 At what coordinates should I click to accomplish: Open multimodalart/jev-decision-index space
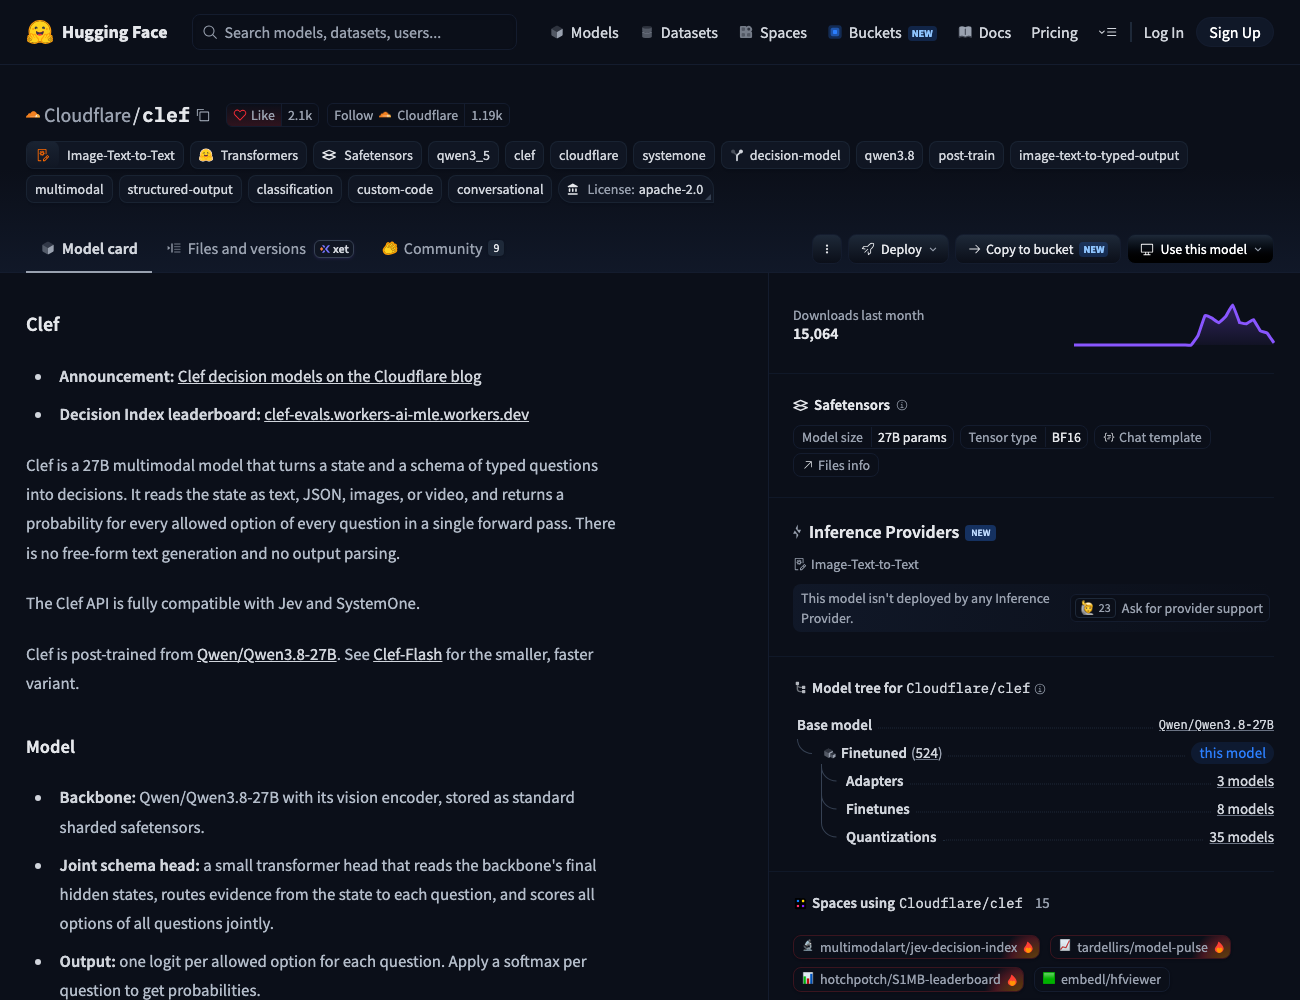tap(917, 947)
